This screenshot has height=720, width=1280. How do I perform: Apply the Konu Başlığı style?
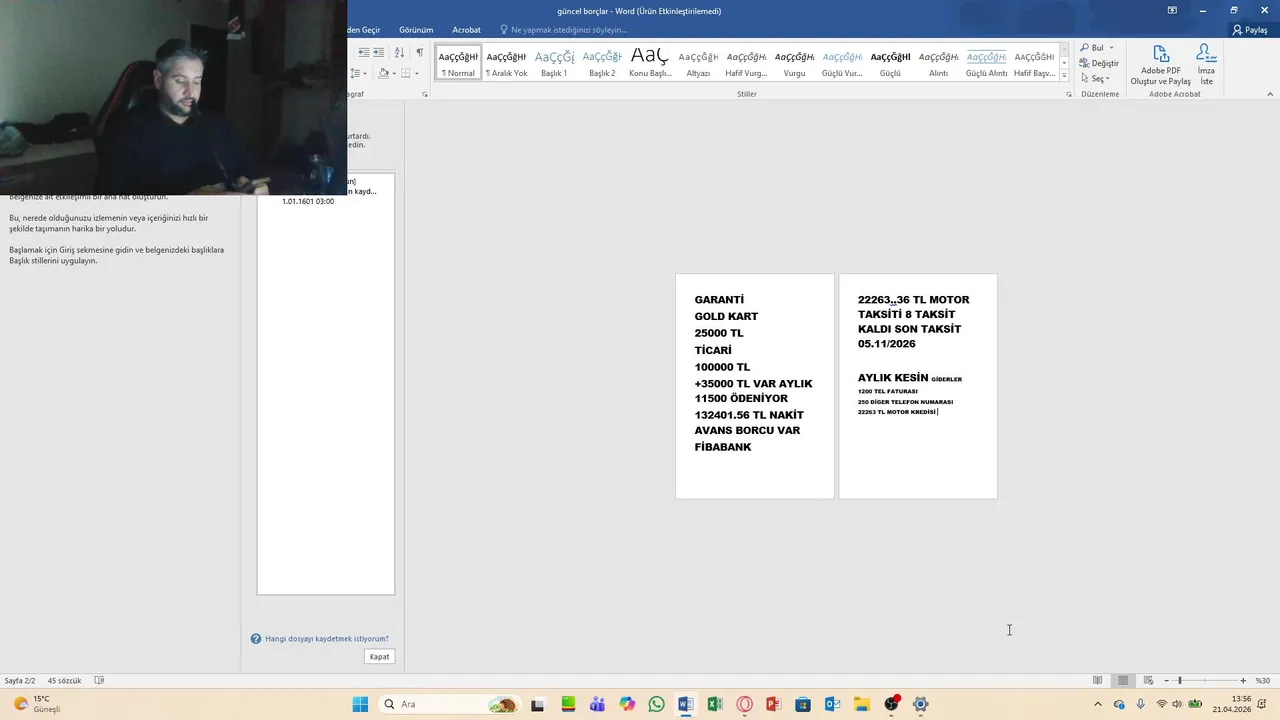tap(650, 62)
